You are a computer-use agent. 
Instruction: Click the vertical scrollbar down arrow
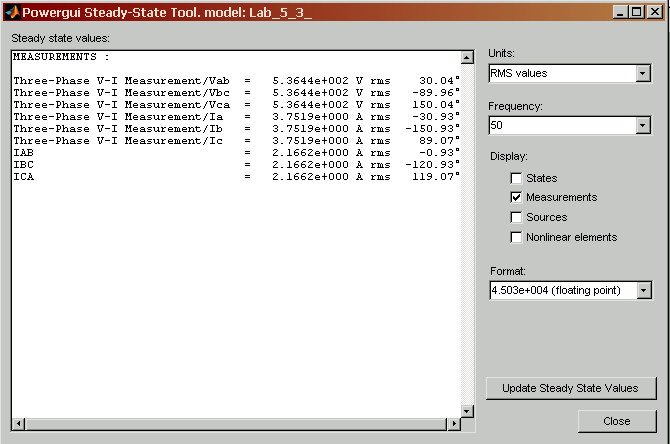pos(467,411)
